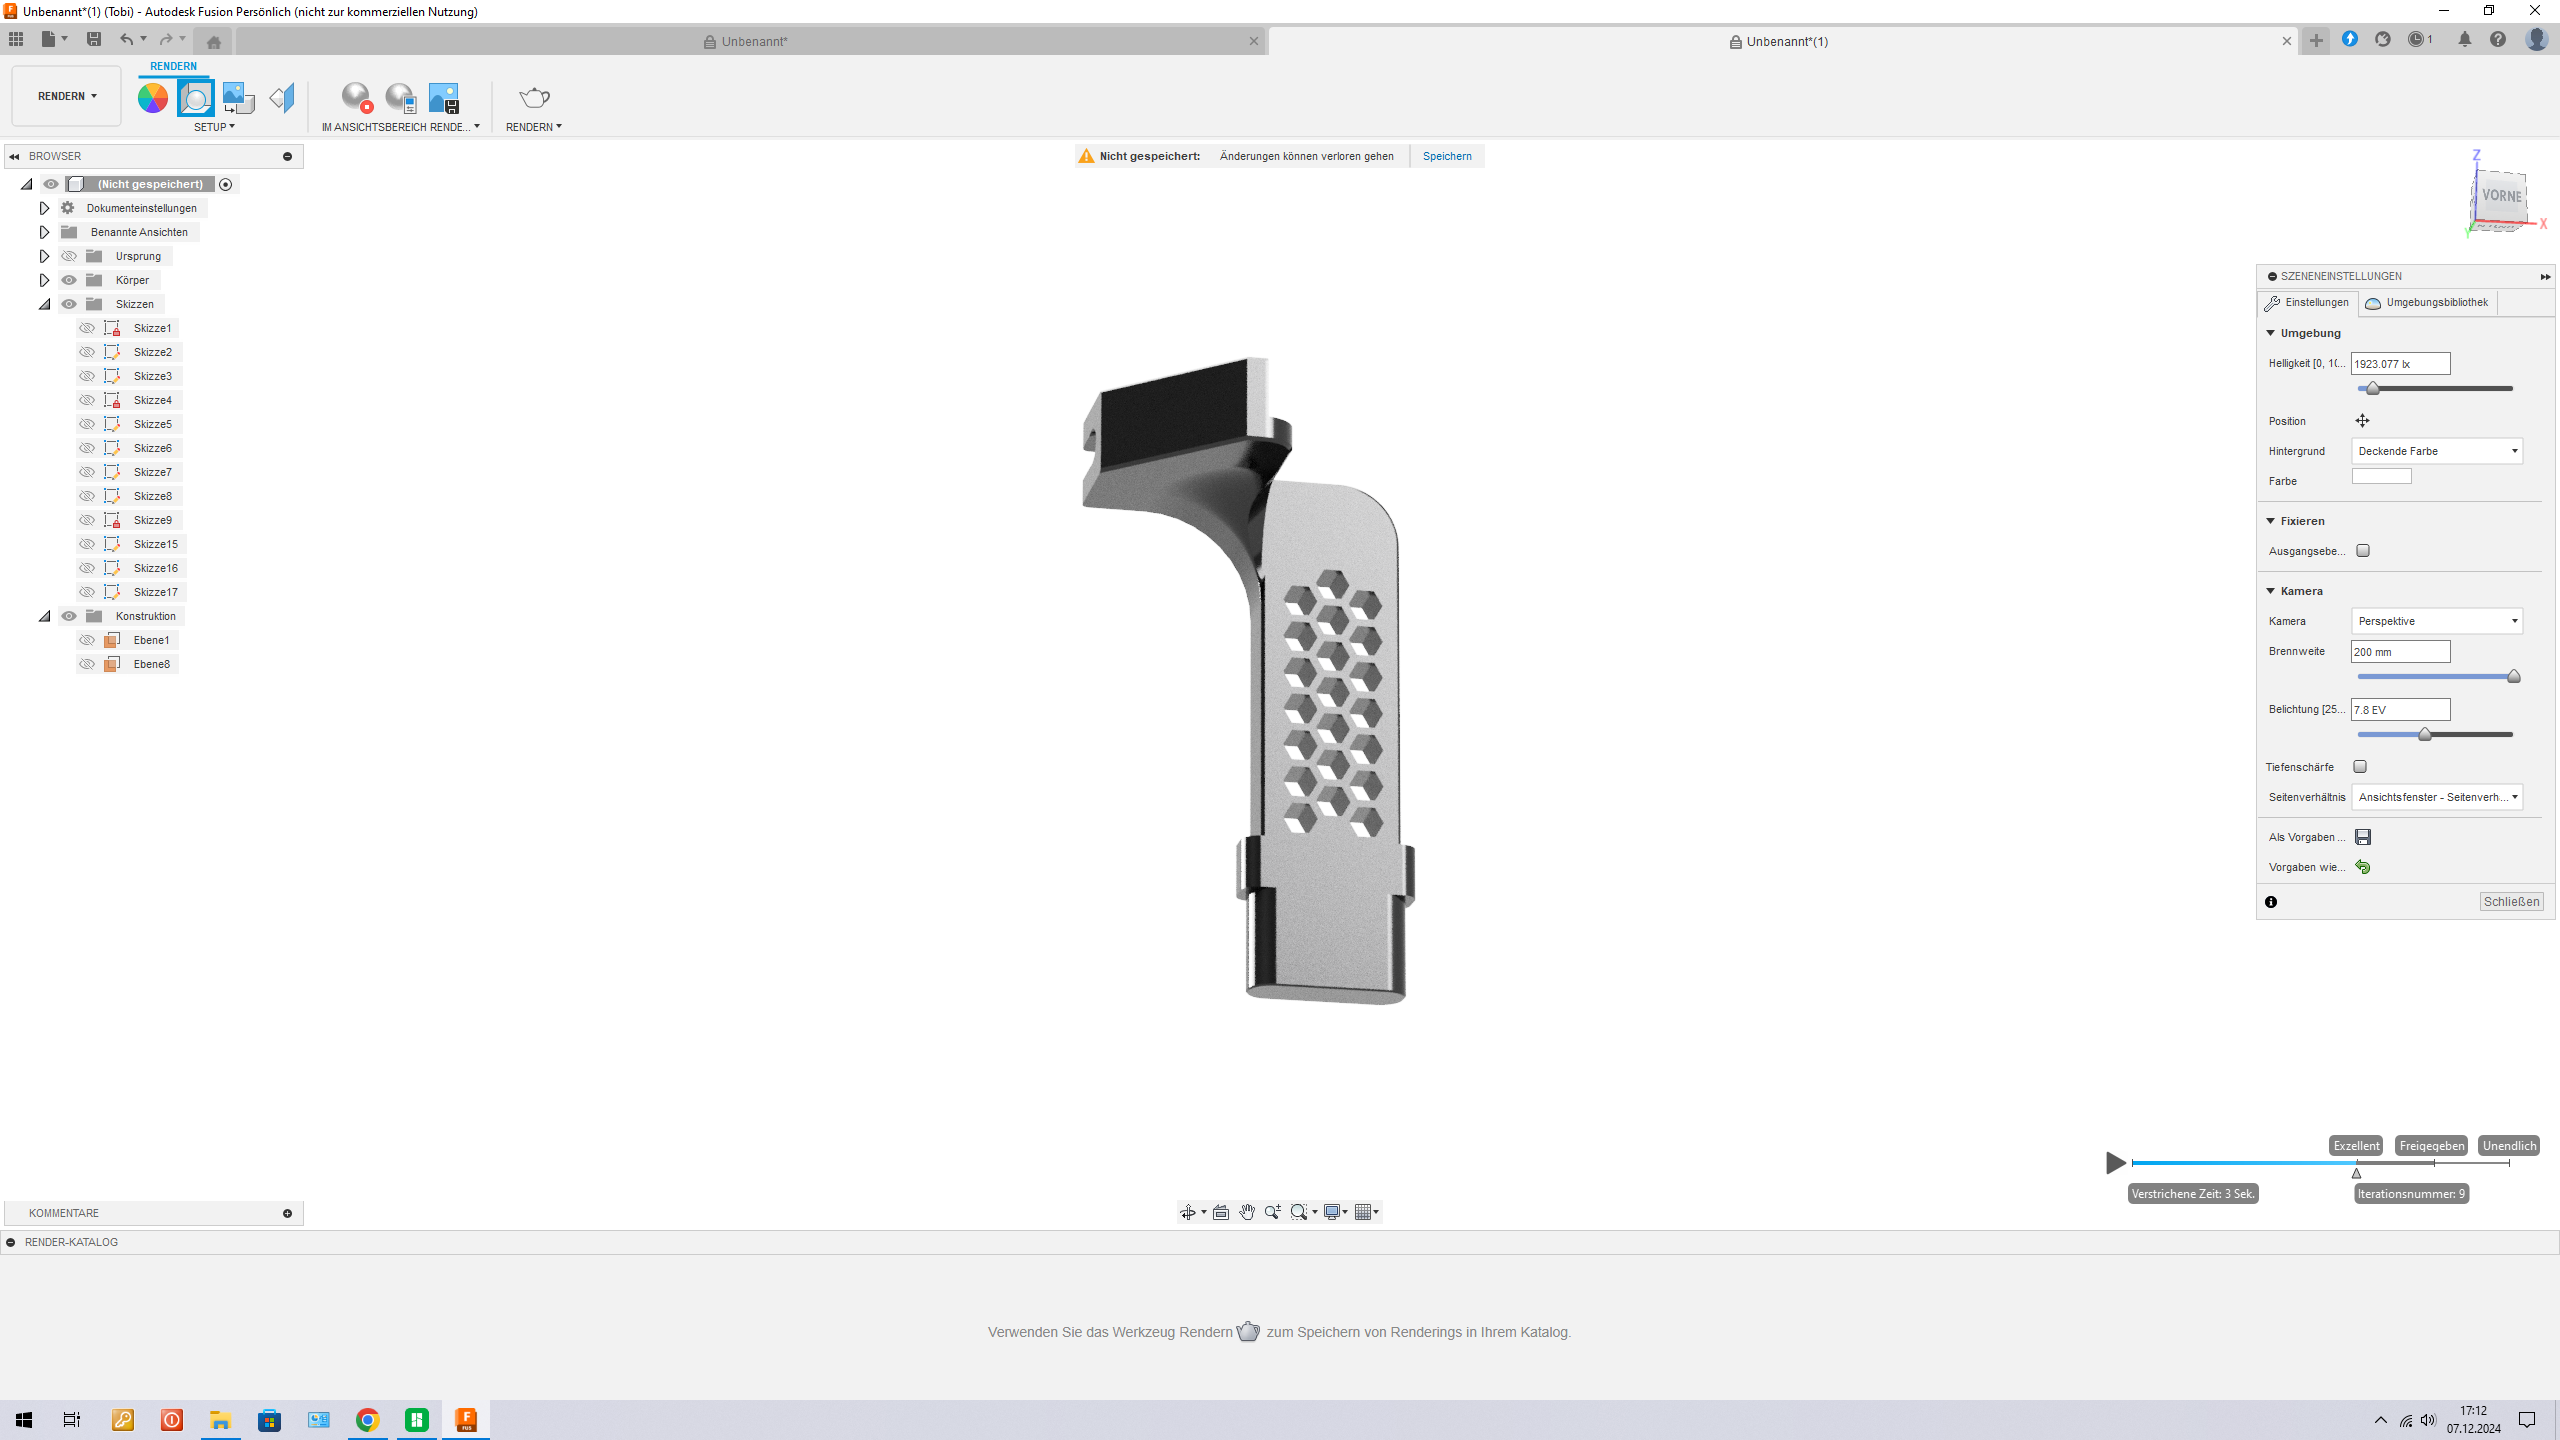Open the Hintergrund dropdown showing Deckende Farbe

coord(2436,451)
